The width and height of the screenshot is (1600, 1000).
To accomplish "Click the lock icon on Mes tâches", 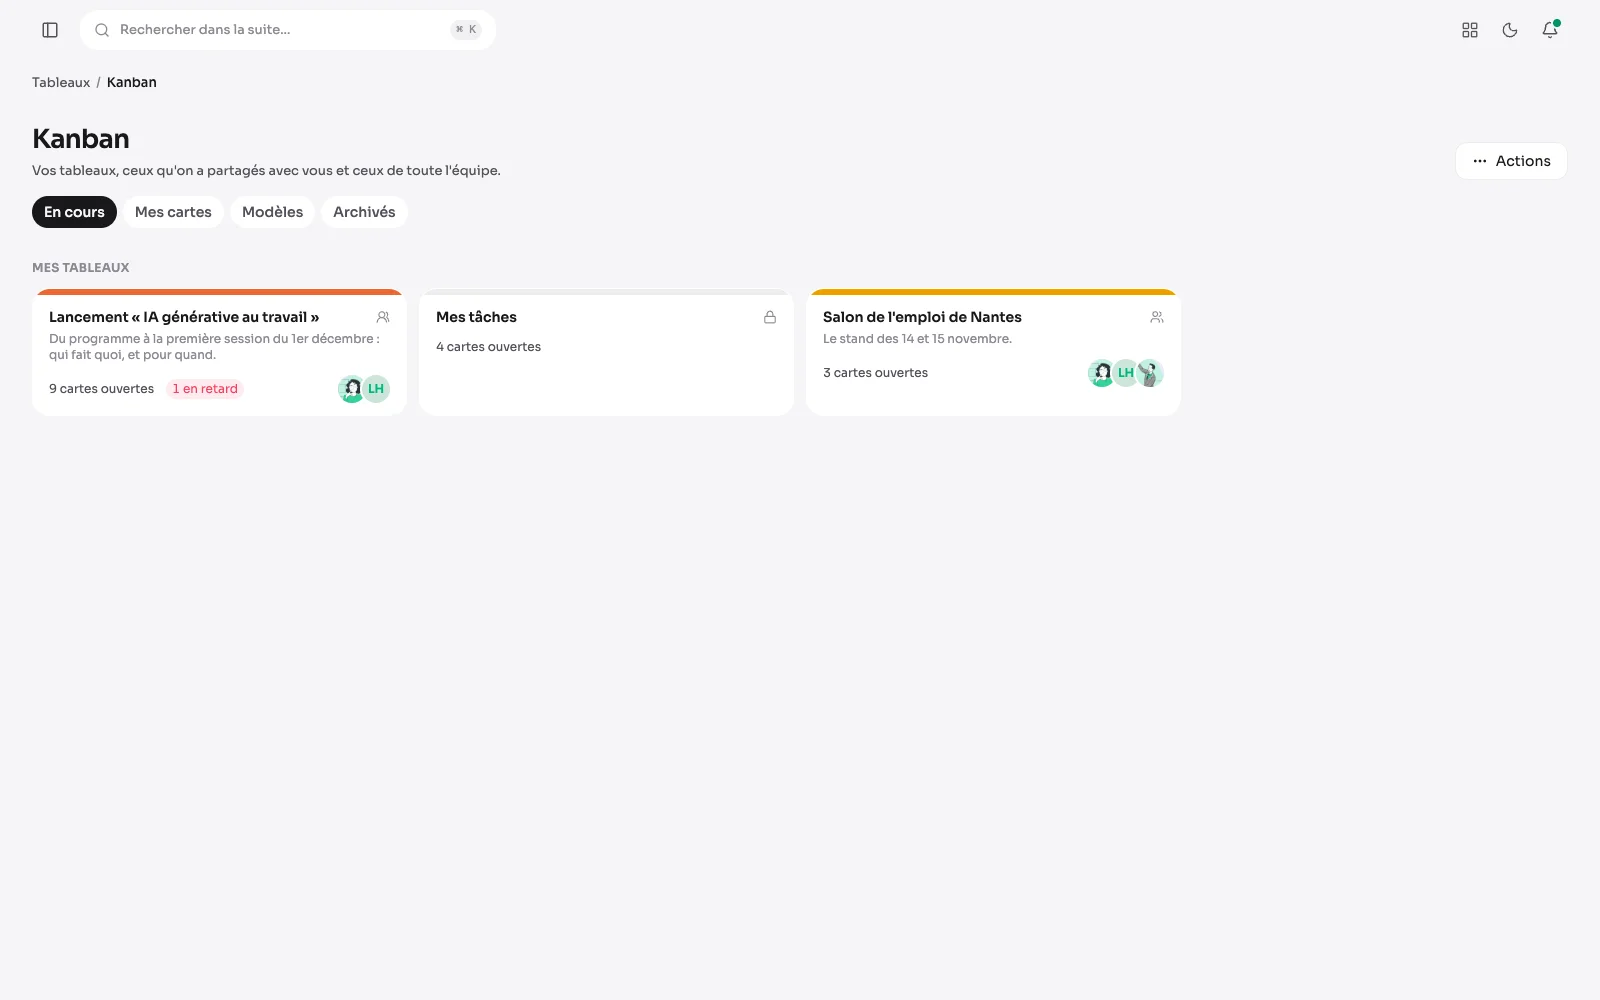I will coord(770,317).
